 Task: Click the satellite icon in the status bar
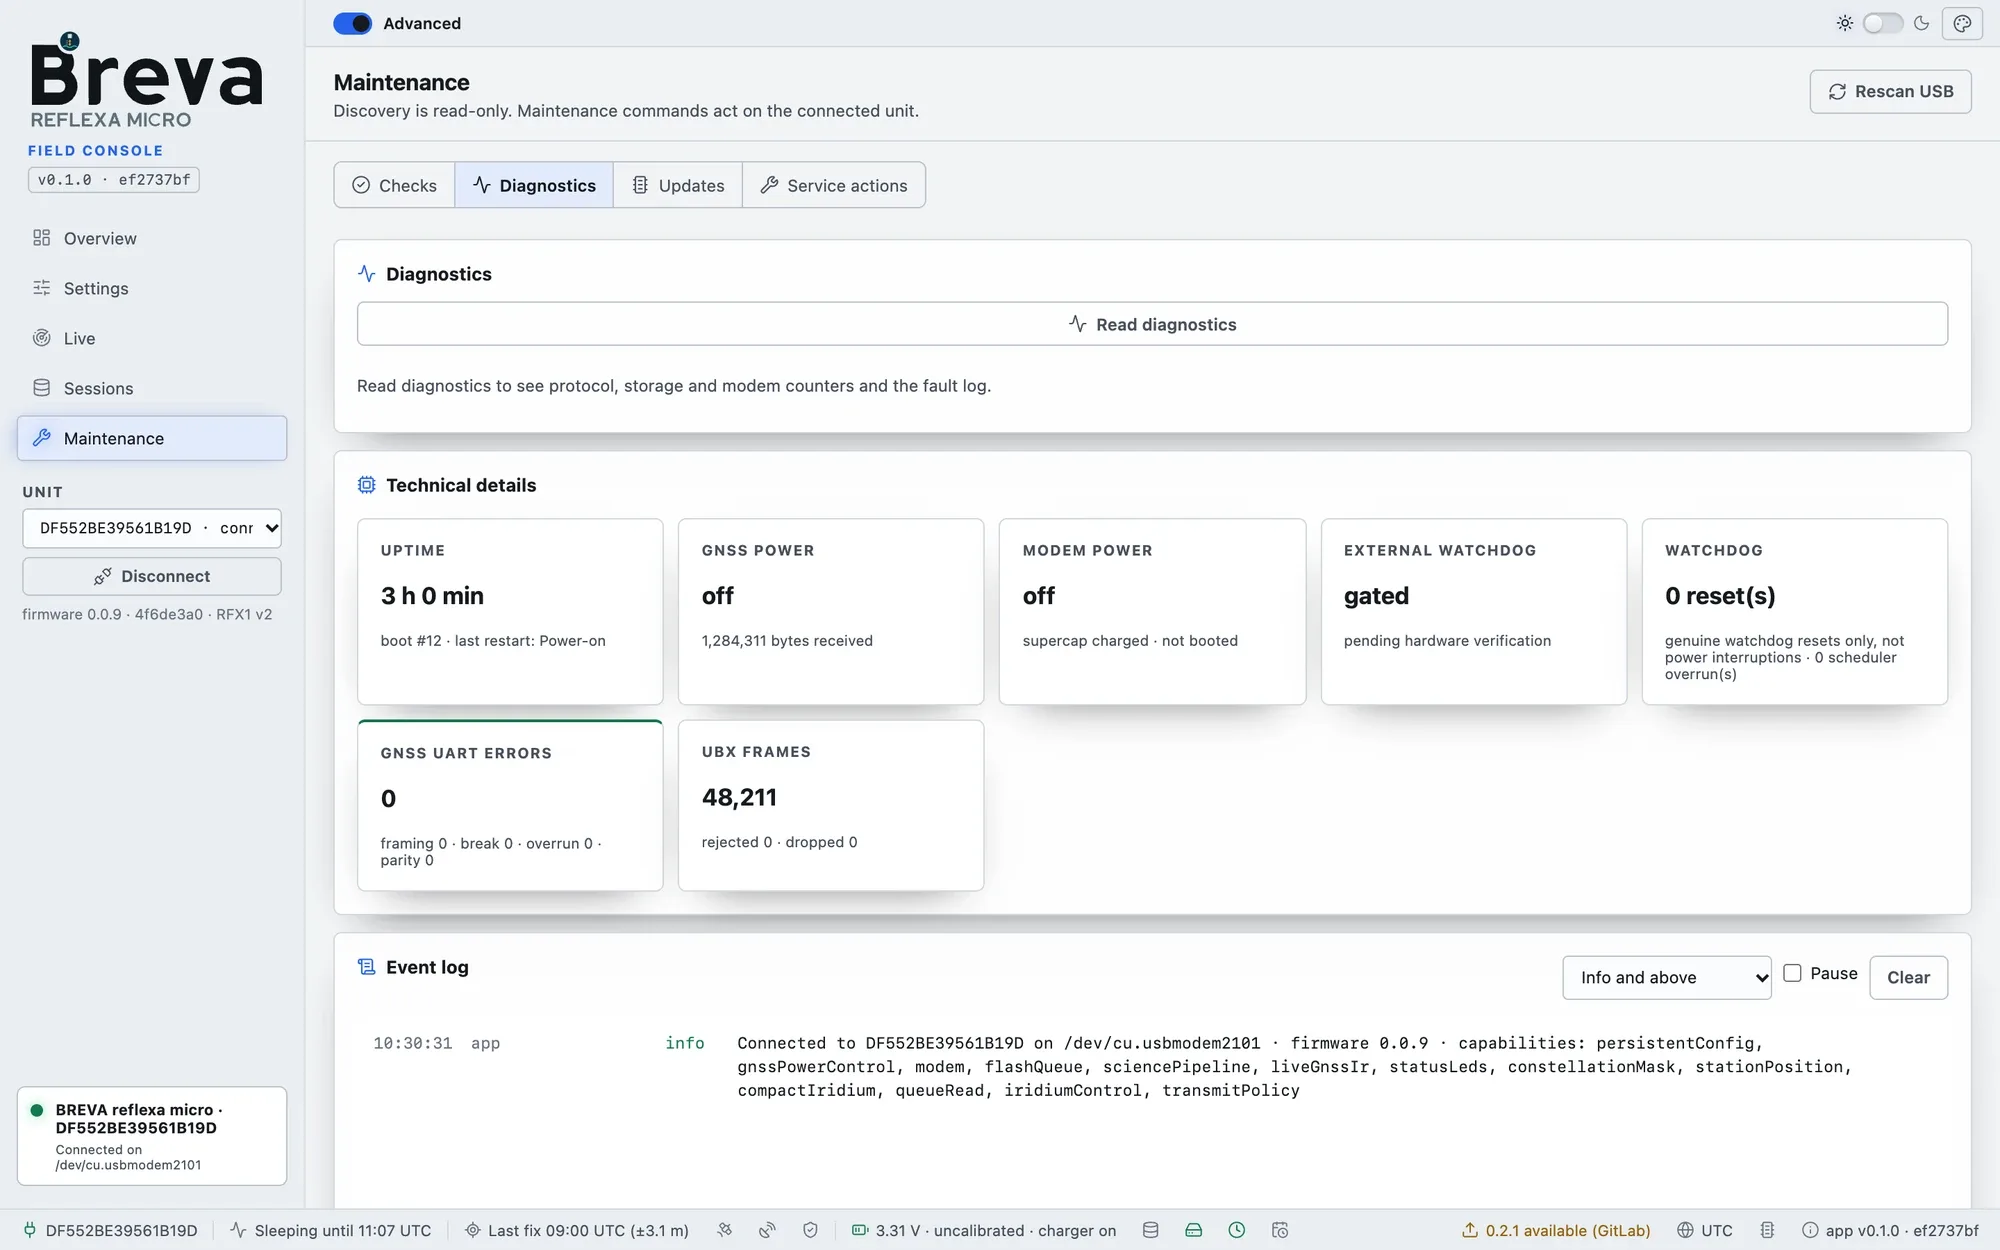click(x=724, y=1230)
